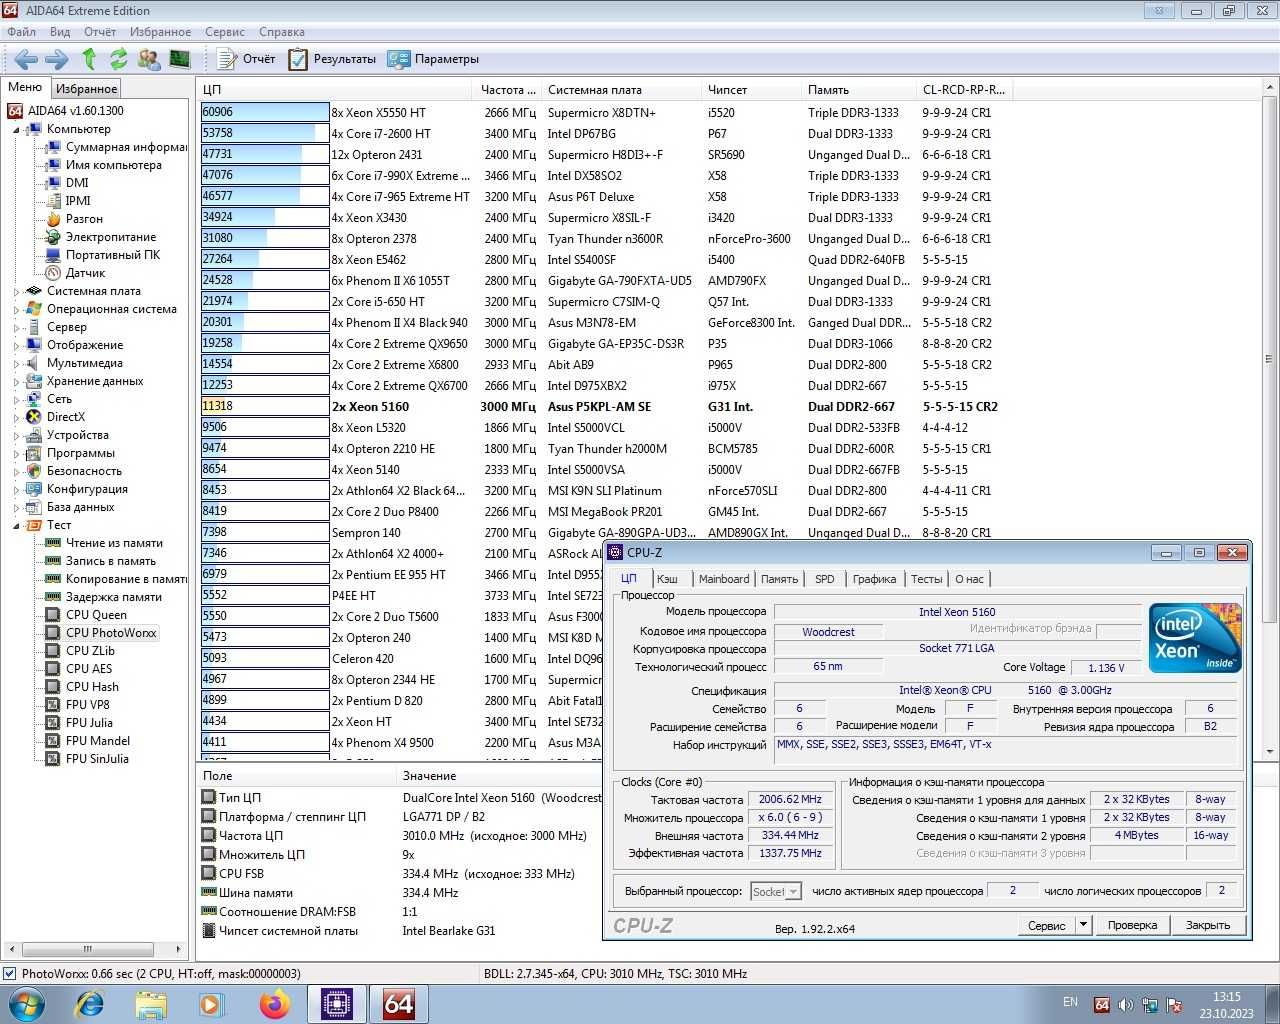Select FPU VP8 benchmark in tree
The height and width of the screenshot is (1024, 1280).
[x=88, y=705]
